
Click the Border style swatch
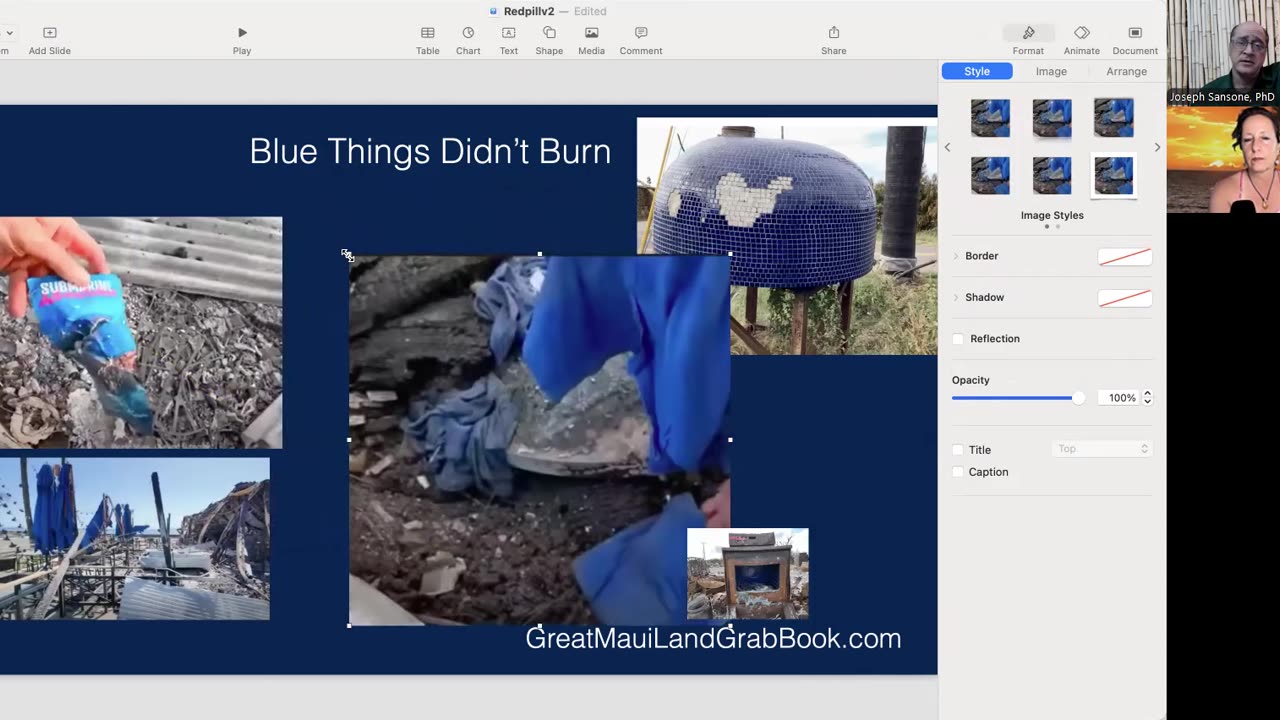[1125, 257]
